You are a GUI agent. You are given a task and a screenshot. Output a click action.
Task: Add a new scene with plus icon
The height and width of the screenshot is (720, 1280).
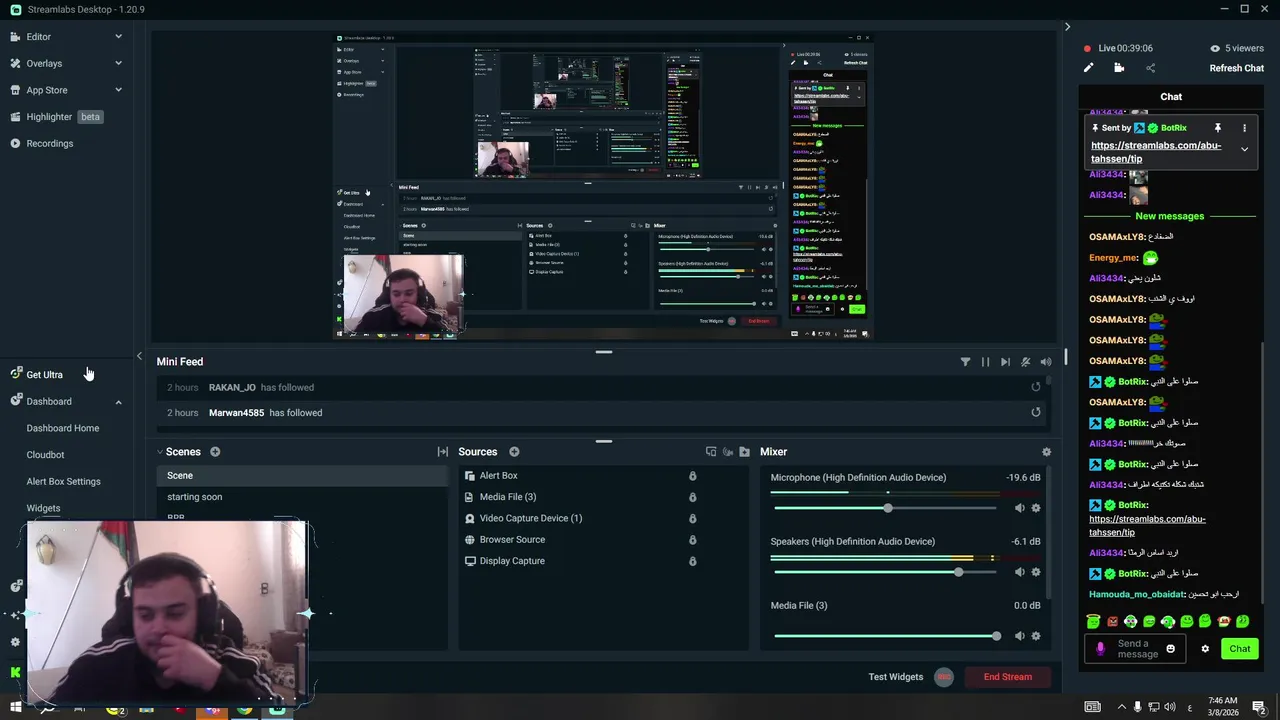[215, 452]
